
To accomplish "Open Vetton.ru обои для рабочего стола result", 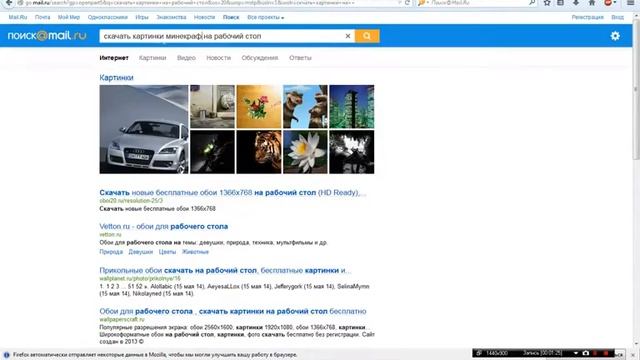I will [164, 227].
